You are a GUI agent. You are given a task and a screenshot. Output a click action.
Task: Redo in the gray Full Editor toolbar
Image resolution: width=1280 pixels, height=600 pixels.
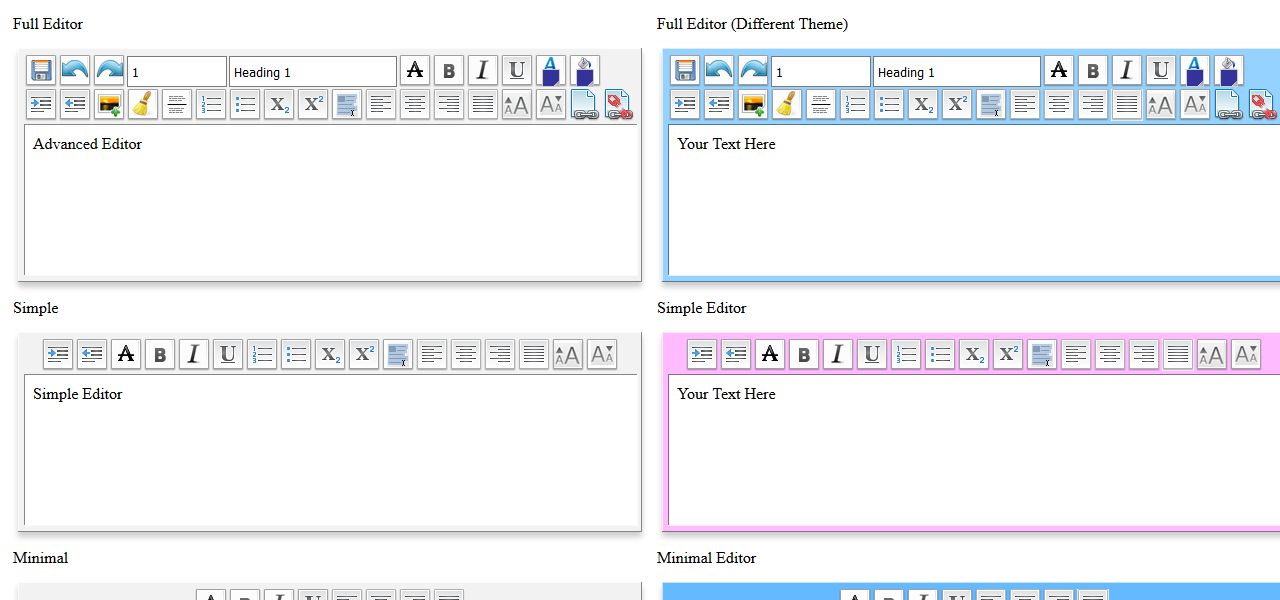(x=109, y=71)
